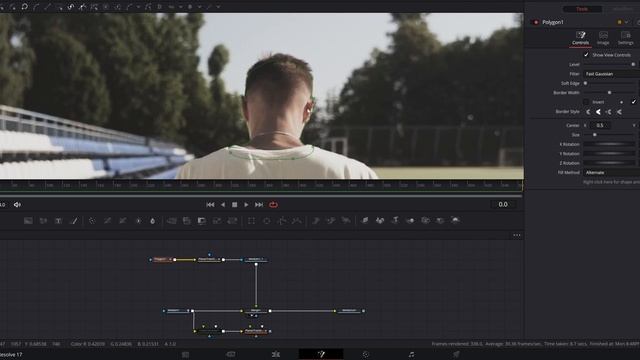The width and height of the screenshot is (640, 360).
Task: Add a Camera 3D node
Action: [425, 221]
